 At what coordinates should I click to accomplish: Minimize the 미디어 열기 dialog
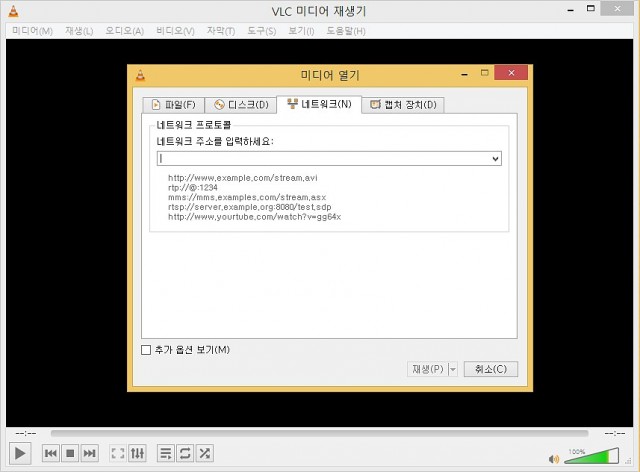(464, 74)
